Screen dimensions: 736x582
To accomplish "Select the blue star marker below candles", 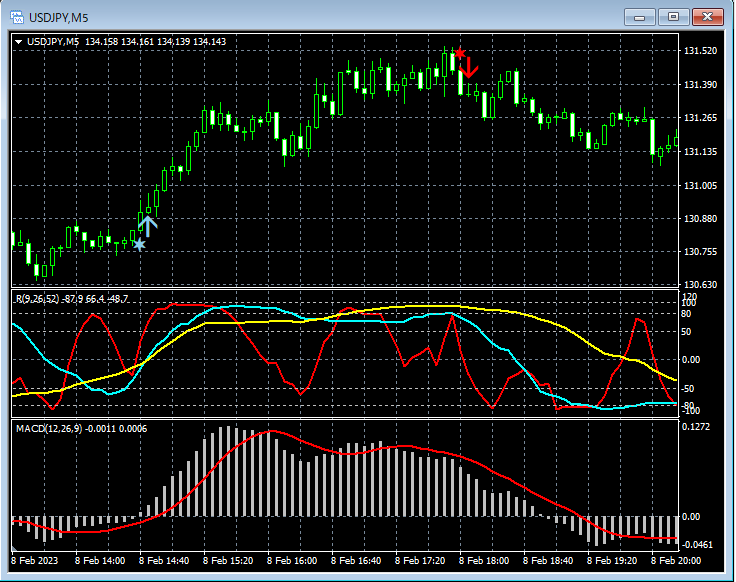I will click(139, 244).
